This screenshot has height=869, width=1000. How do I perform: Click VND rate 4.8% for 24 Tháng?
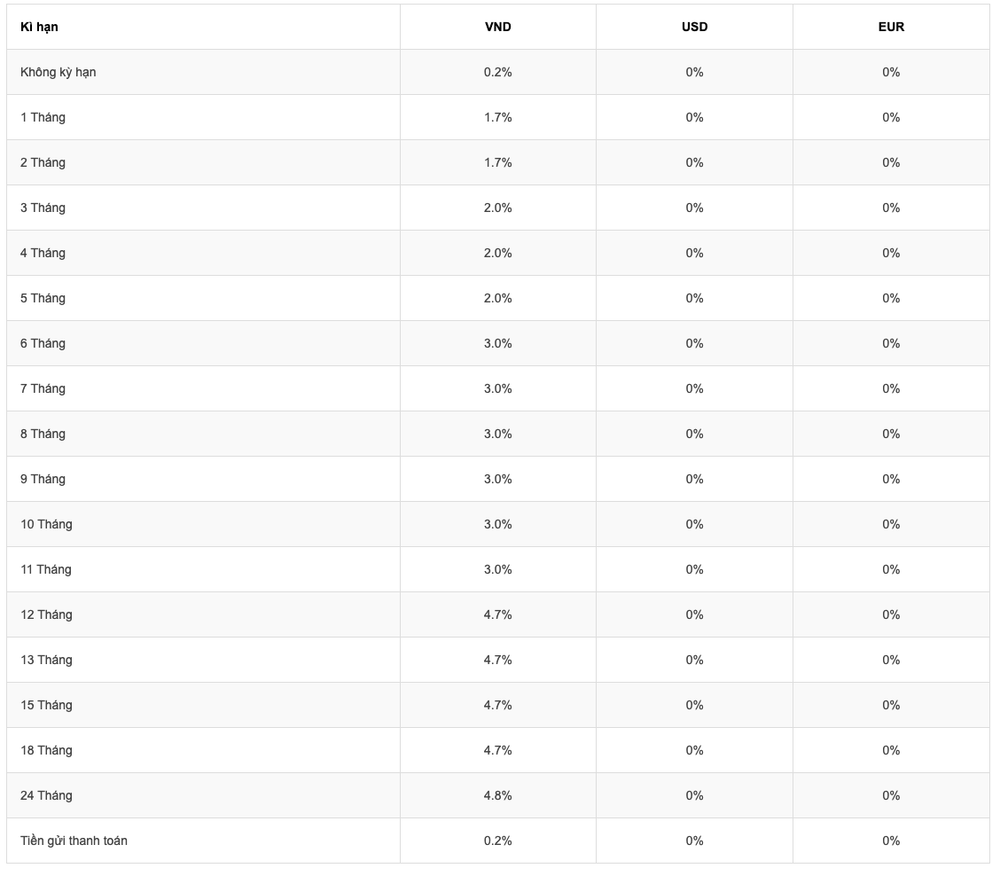point(498,795)
